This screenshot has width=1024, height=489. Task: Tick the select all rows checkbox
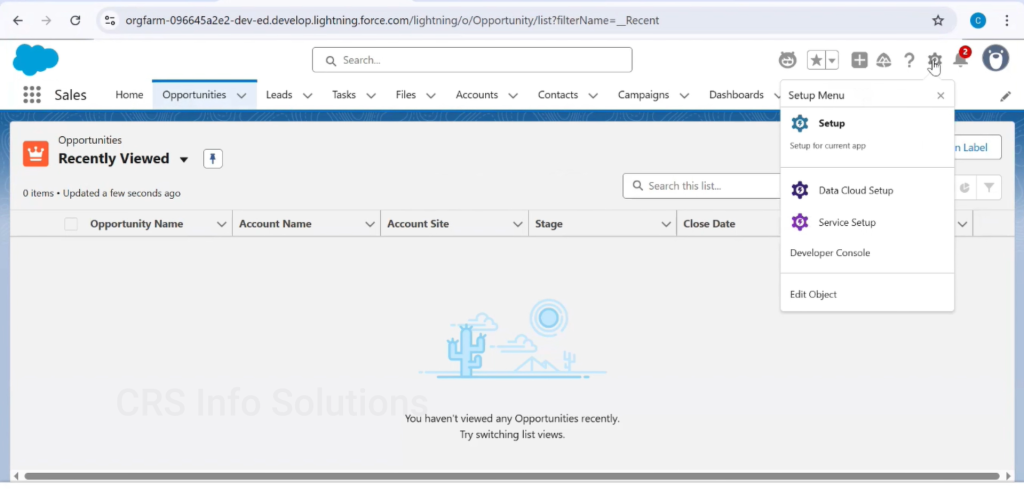tap(71, 224)
